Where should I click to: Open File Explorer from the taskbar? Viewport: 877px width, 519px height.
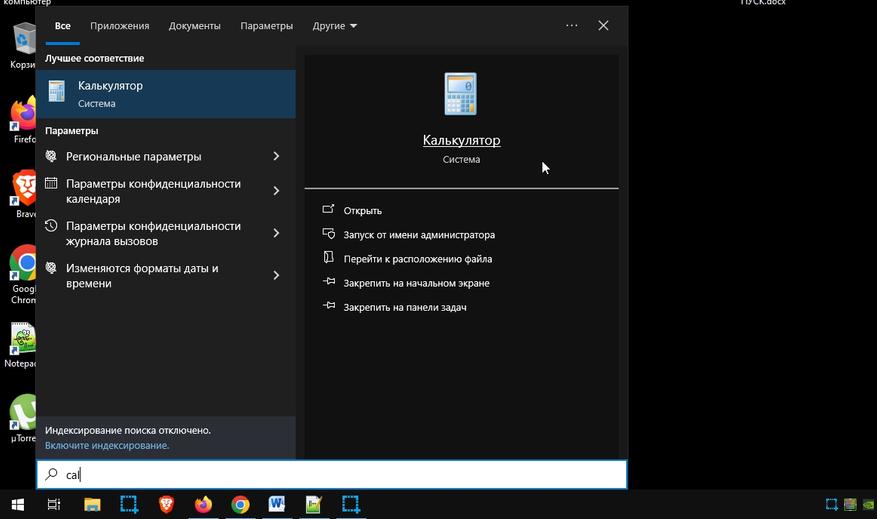[x=92, y=504]
